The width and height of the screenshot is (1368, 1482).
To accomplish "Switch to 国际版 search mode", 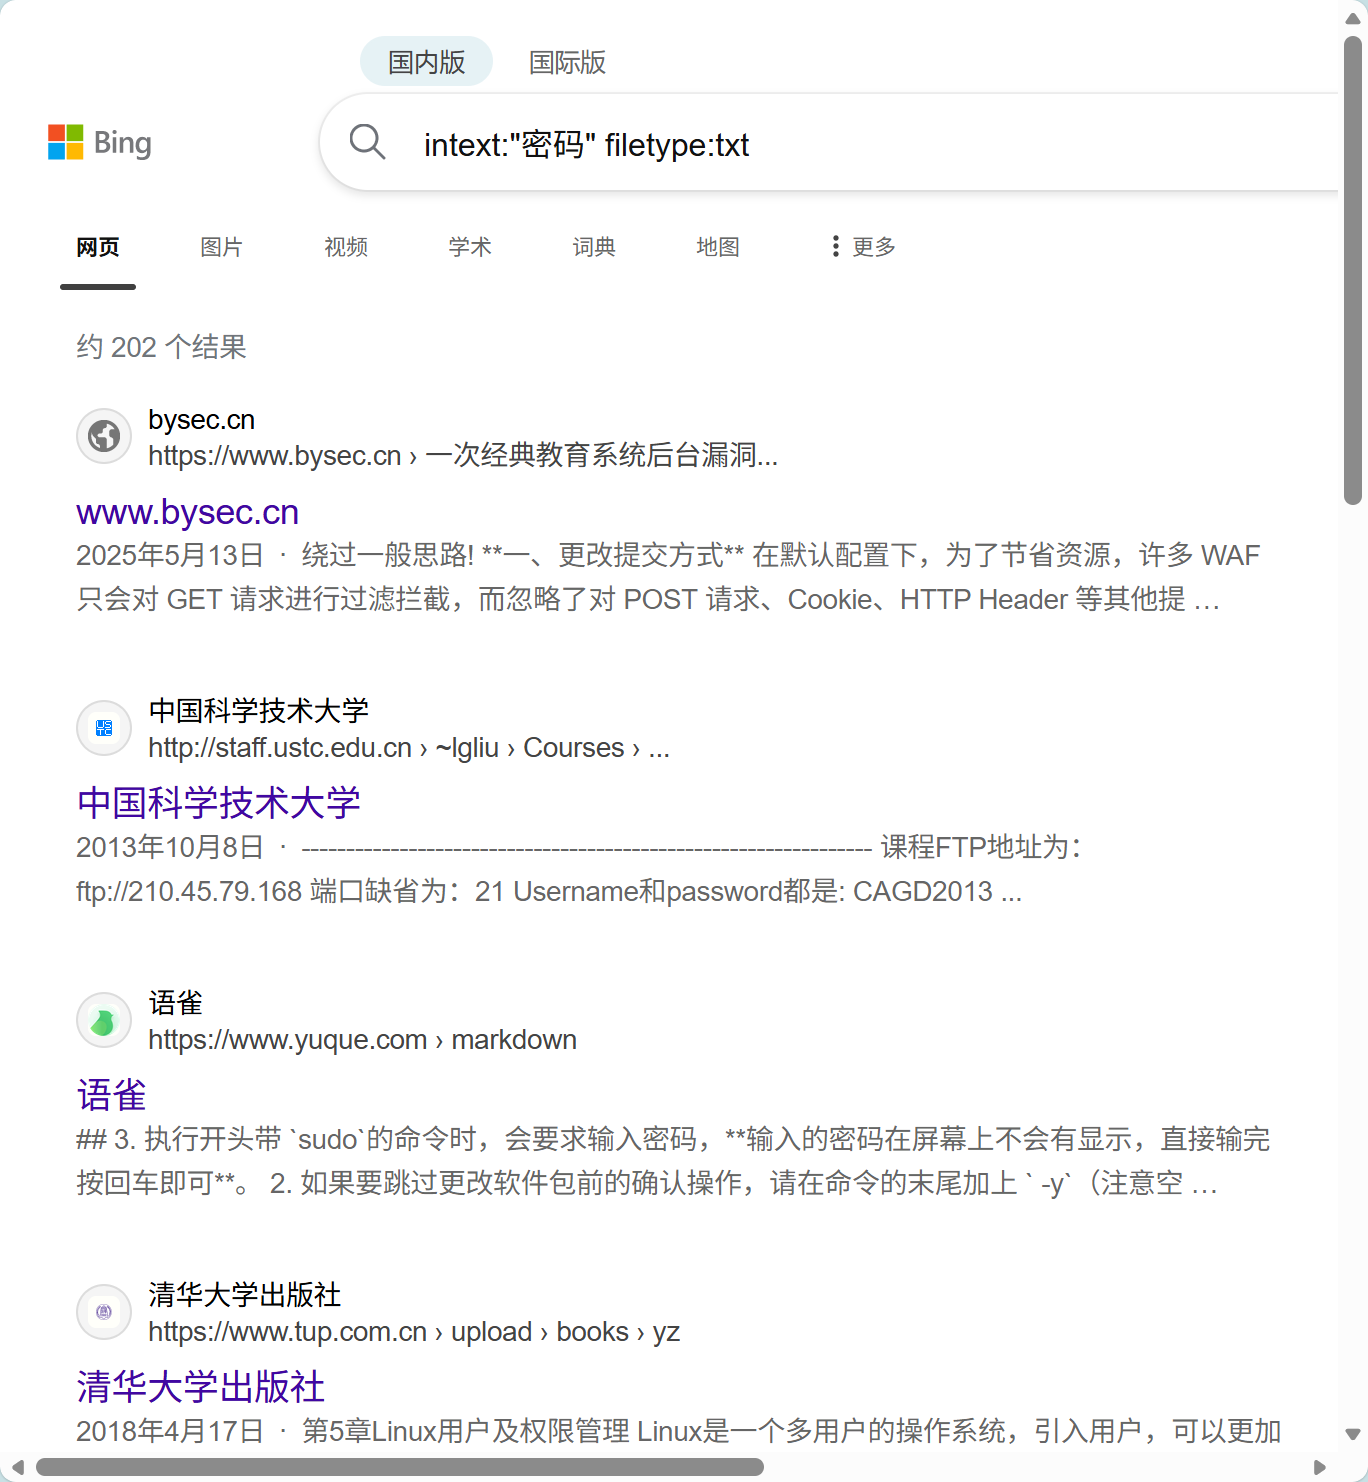I will click(567, 62).
